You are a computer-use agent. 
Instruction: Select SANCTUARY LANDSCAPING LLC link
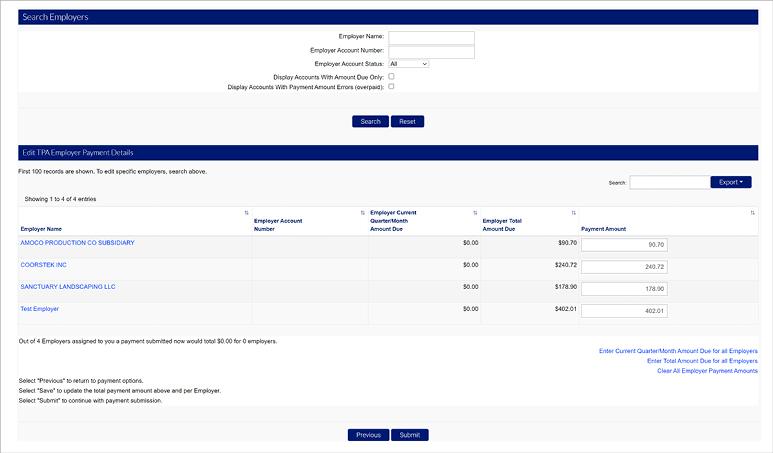(68, 287)
